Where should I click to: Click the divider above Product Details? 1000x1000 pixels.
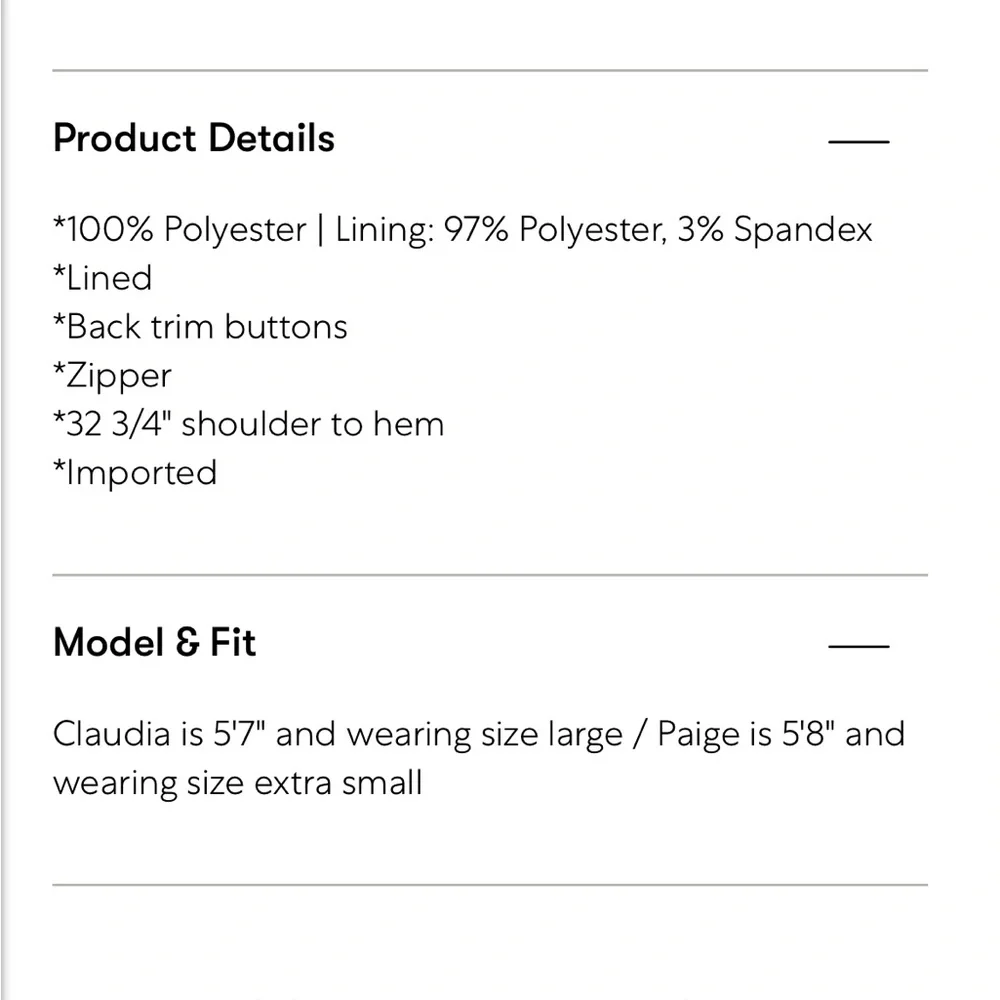(x=490, y=71)
